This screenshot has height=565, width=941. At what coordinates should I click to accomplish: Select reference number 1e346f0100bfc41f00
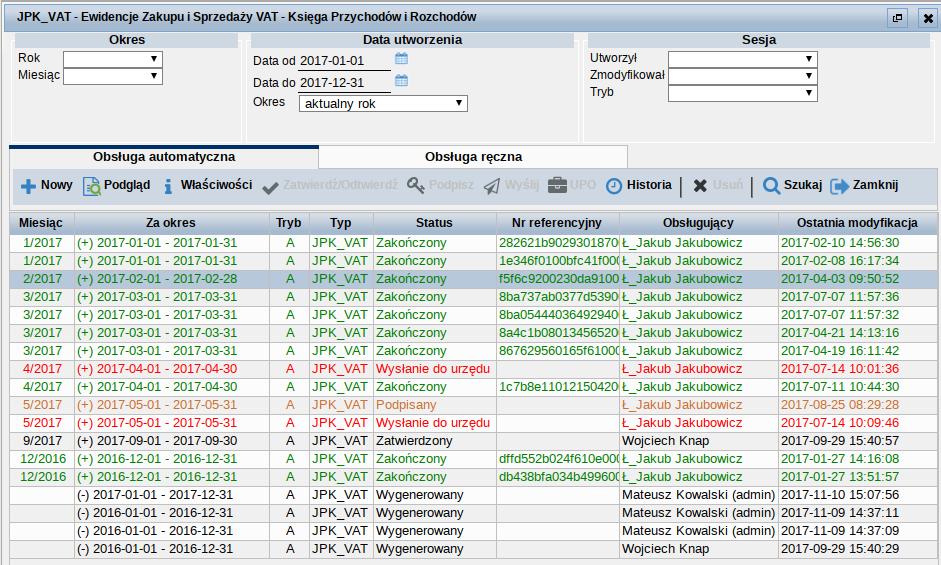[x=558, y=261]
